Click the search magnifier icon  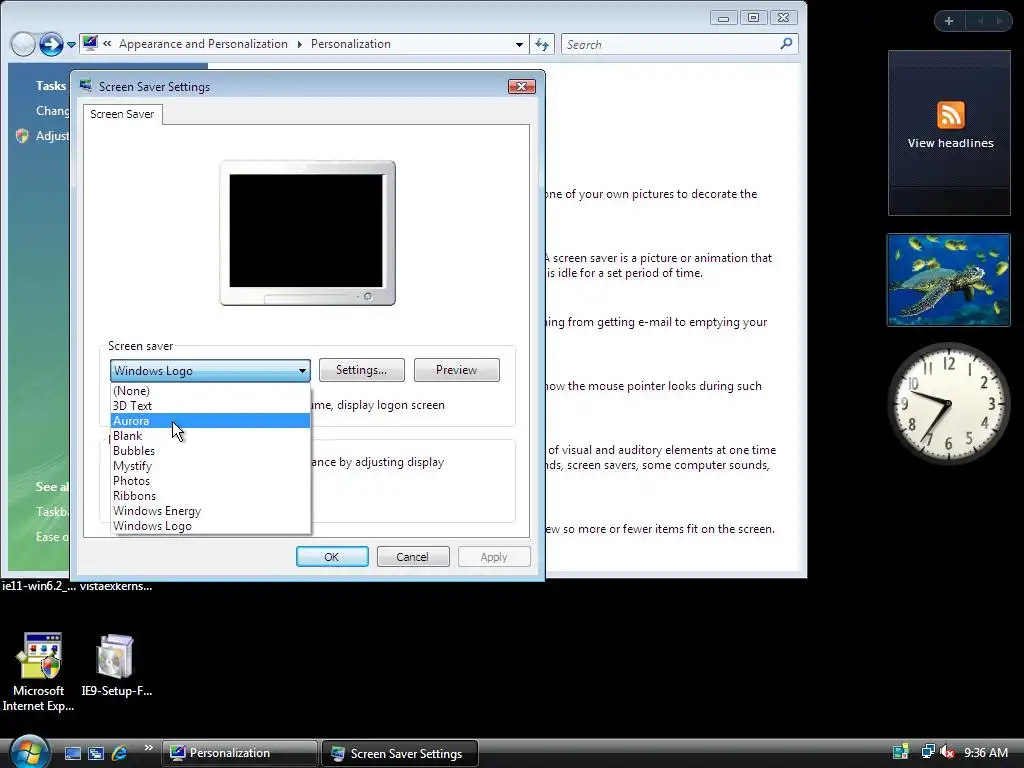786,44
